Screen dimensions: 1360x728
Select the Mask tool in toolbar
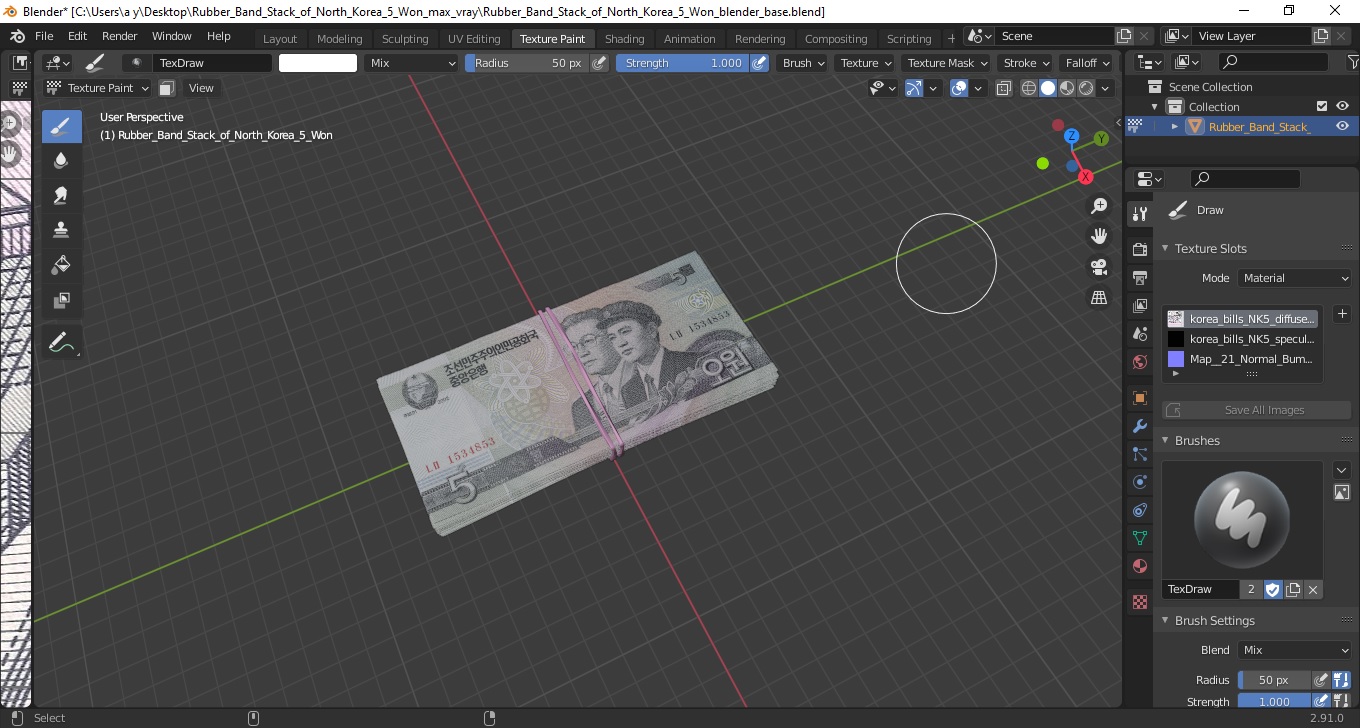point(61,300)
